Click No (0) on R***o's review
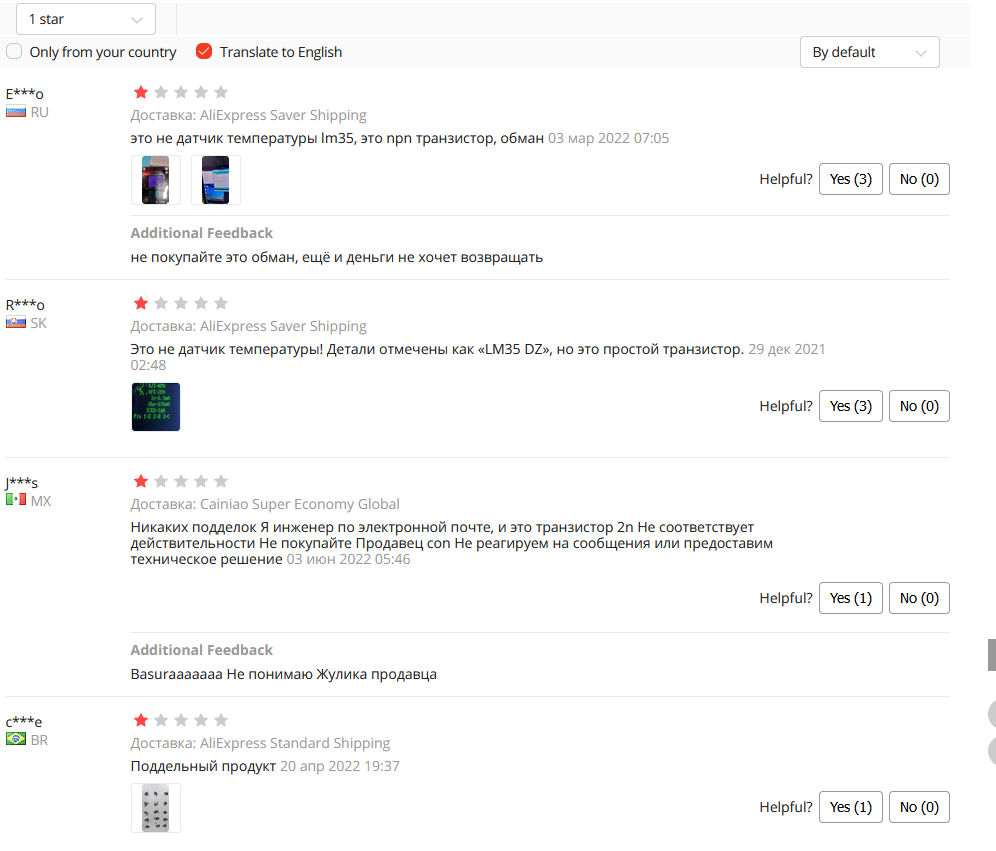Screen dimensions: 996x851 (919, 406)
